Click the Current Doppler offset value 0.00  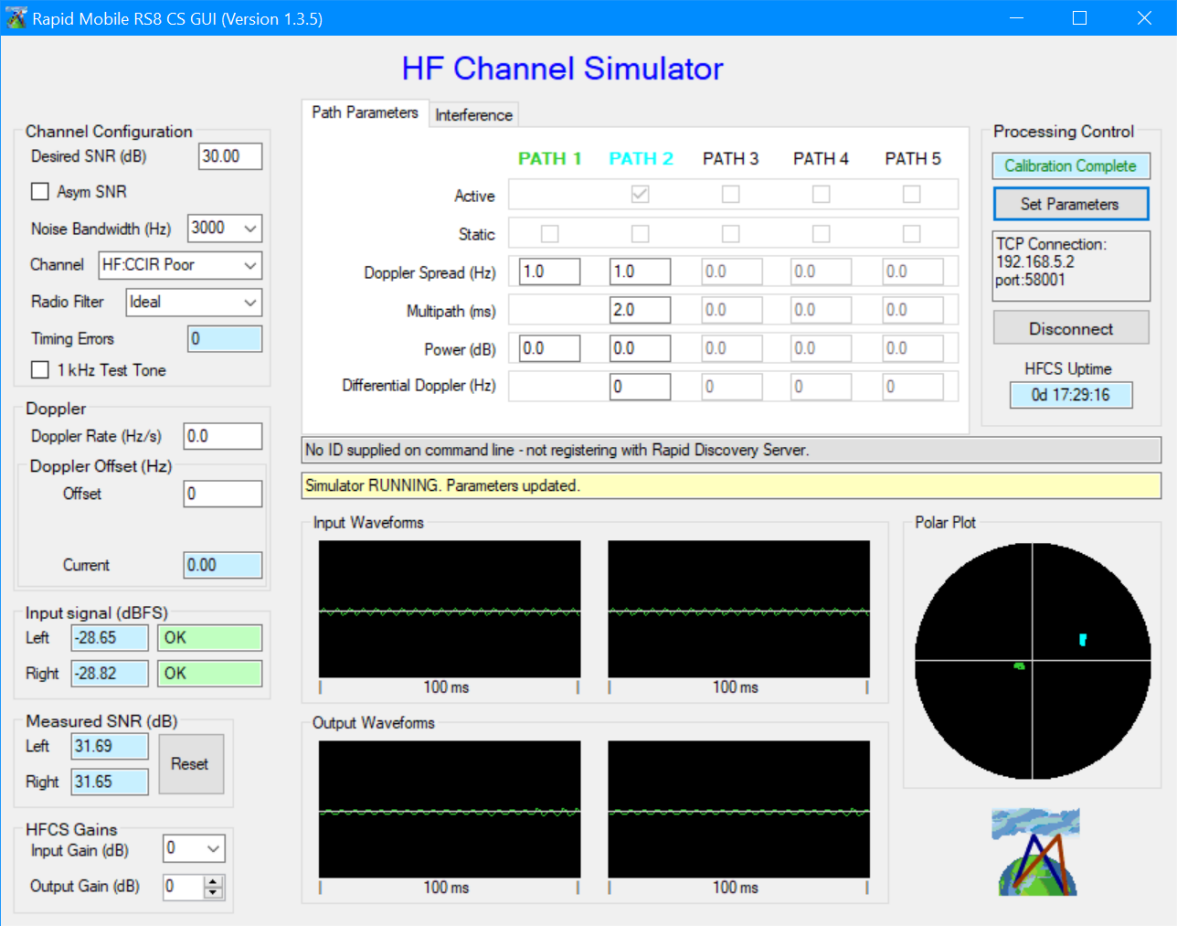(x=223, y=565)
